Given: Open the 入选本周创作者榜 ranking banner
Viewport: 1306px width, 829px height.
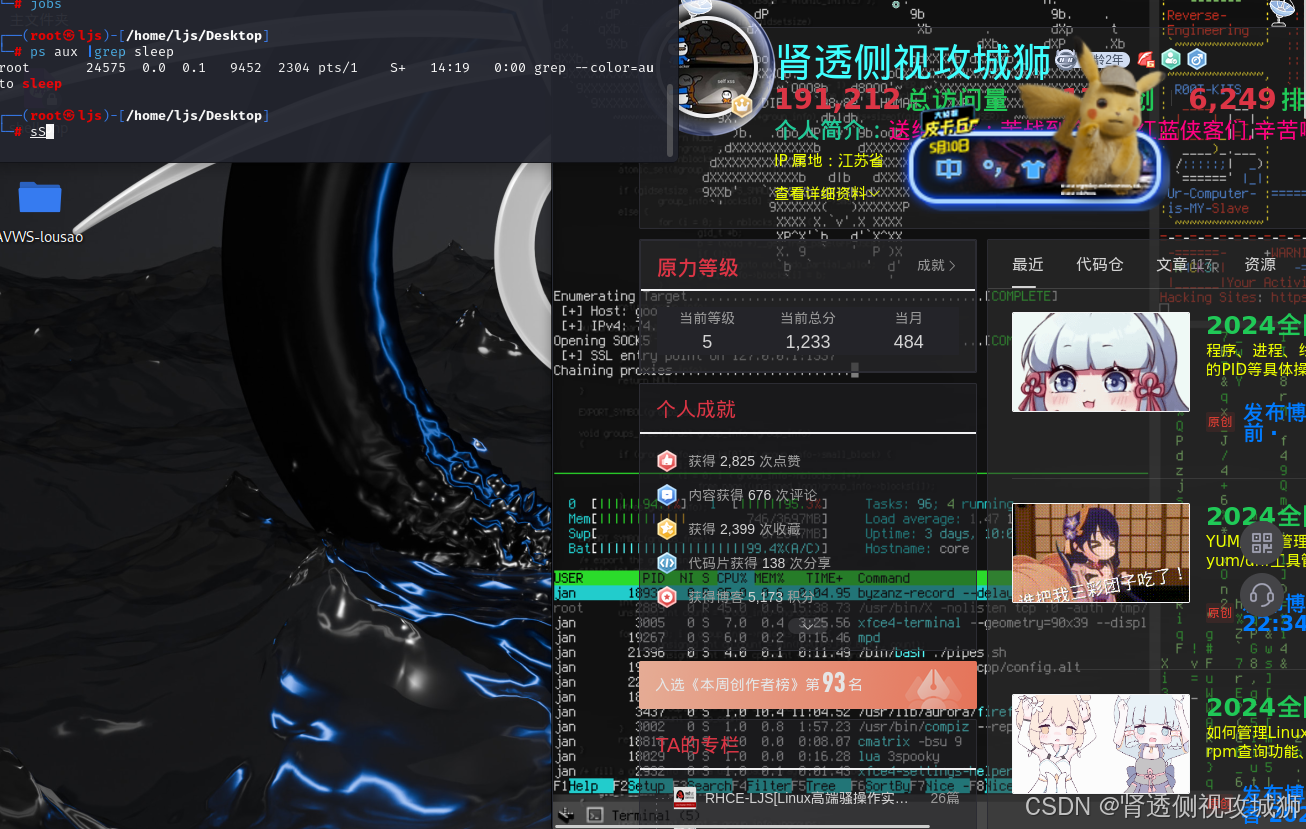Looking at the screenshot, I should pos(808,685).
